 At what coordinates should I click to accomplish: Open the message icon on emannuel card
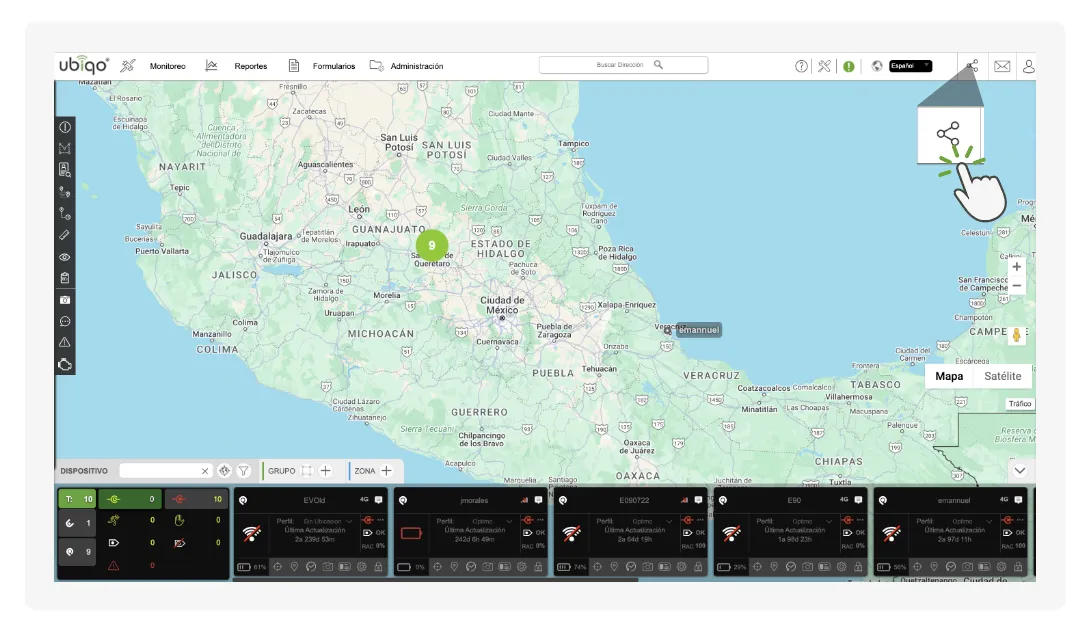pyautogui.click(x=1018, y=500)
